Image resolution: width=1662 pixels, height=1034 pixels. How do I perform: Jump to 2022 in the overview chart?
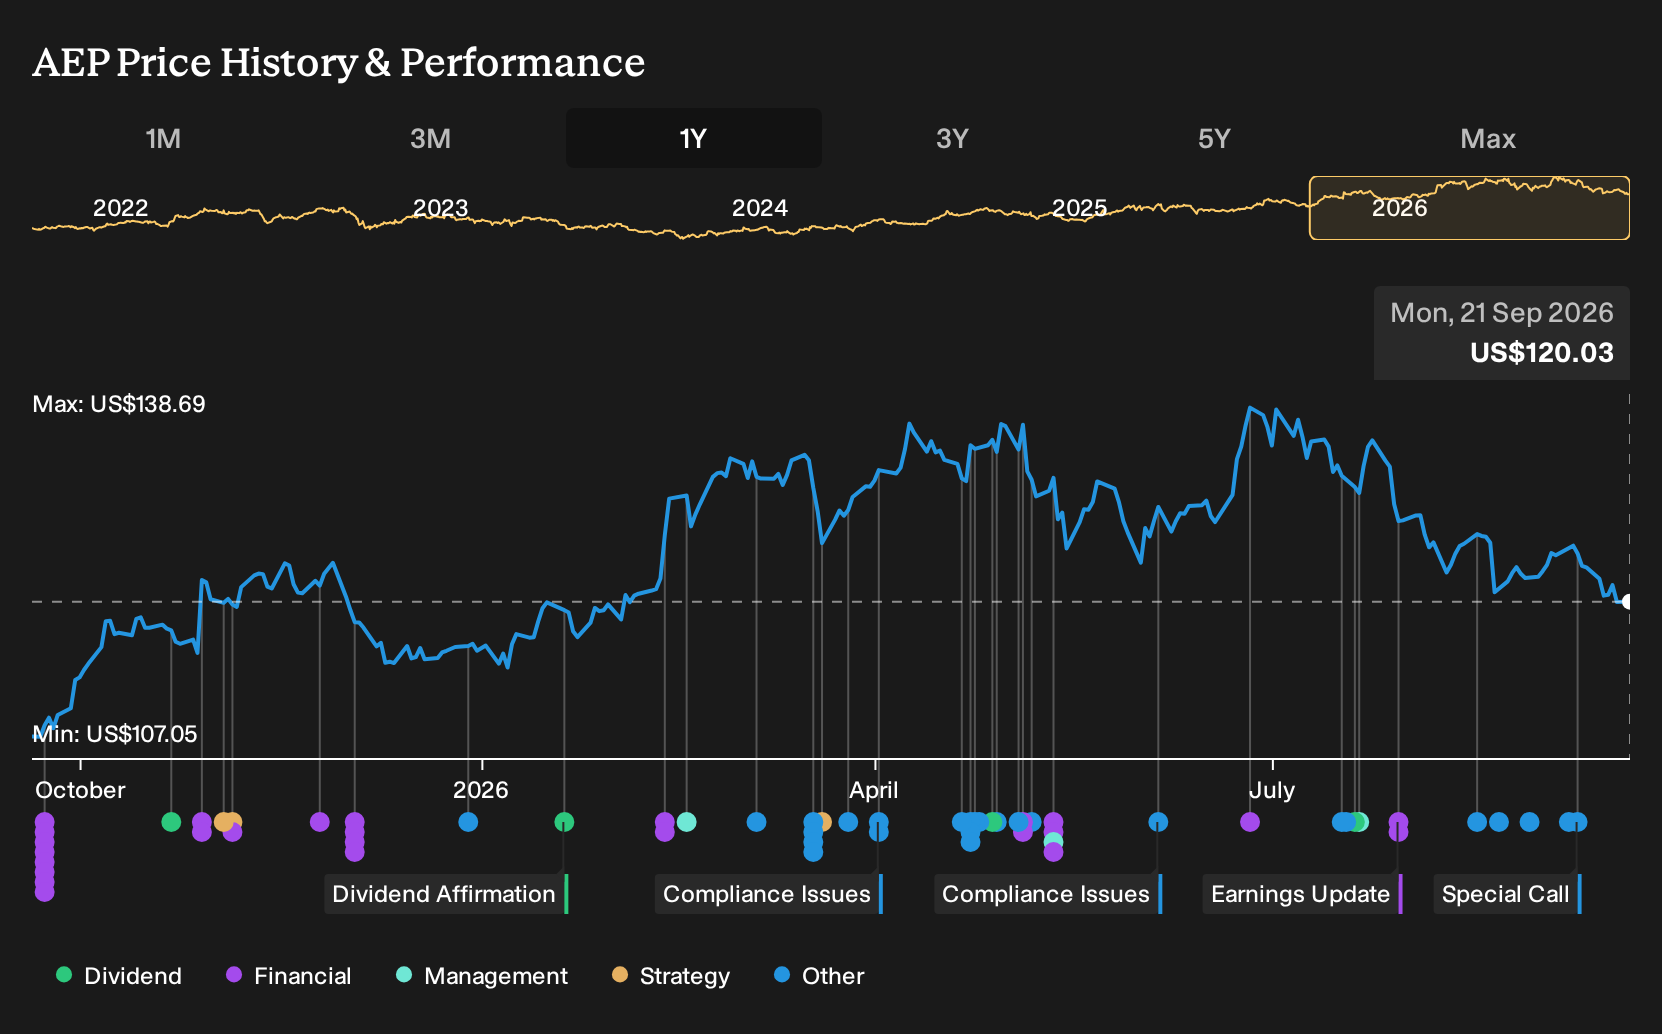[120, 208]
